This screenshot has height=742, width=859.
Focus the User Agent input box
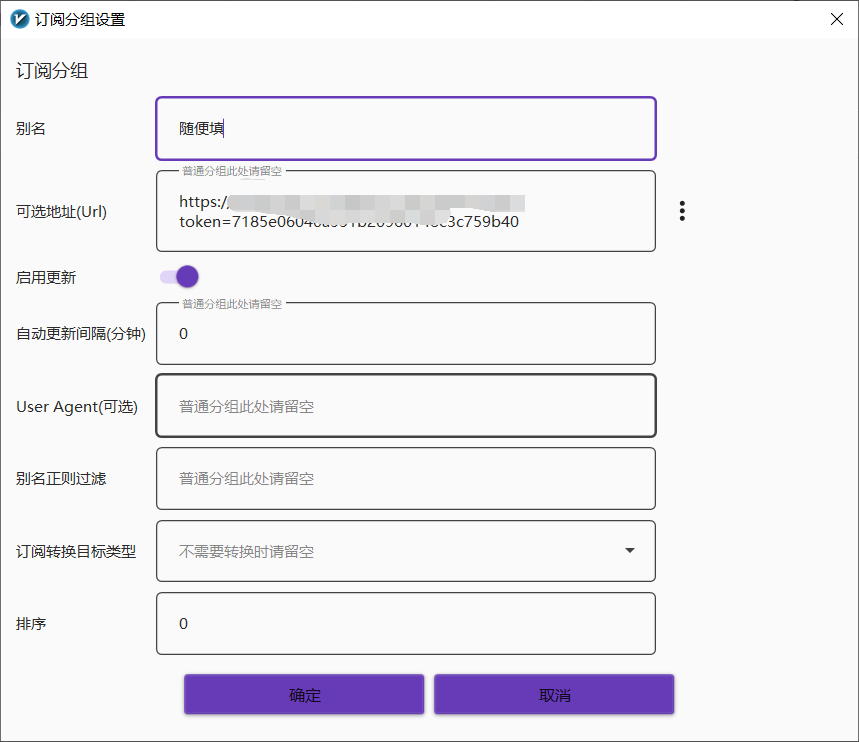[x=405, y=405]
